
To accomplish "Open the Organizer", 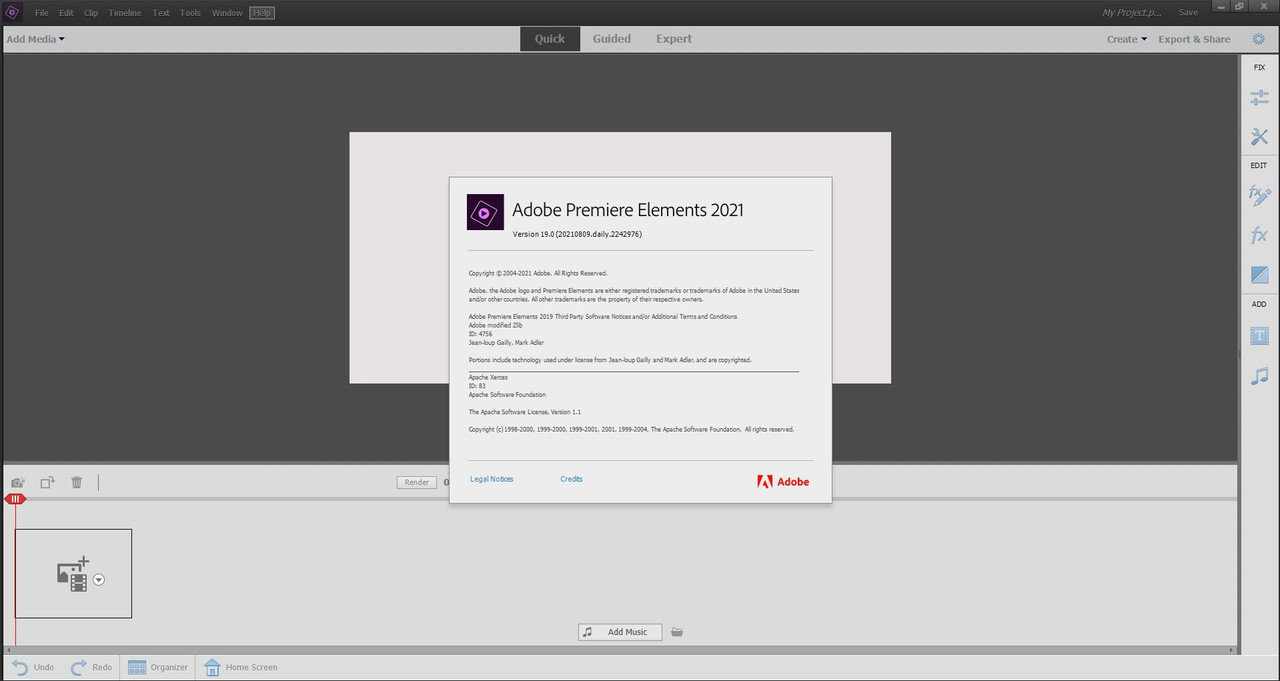I will [157, 667].
